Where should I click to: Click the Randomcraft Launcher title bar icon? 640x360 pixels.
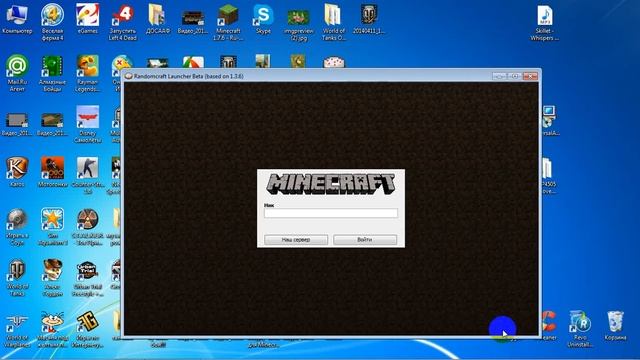tap(129, 76)
